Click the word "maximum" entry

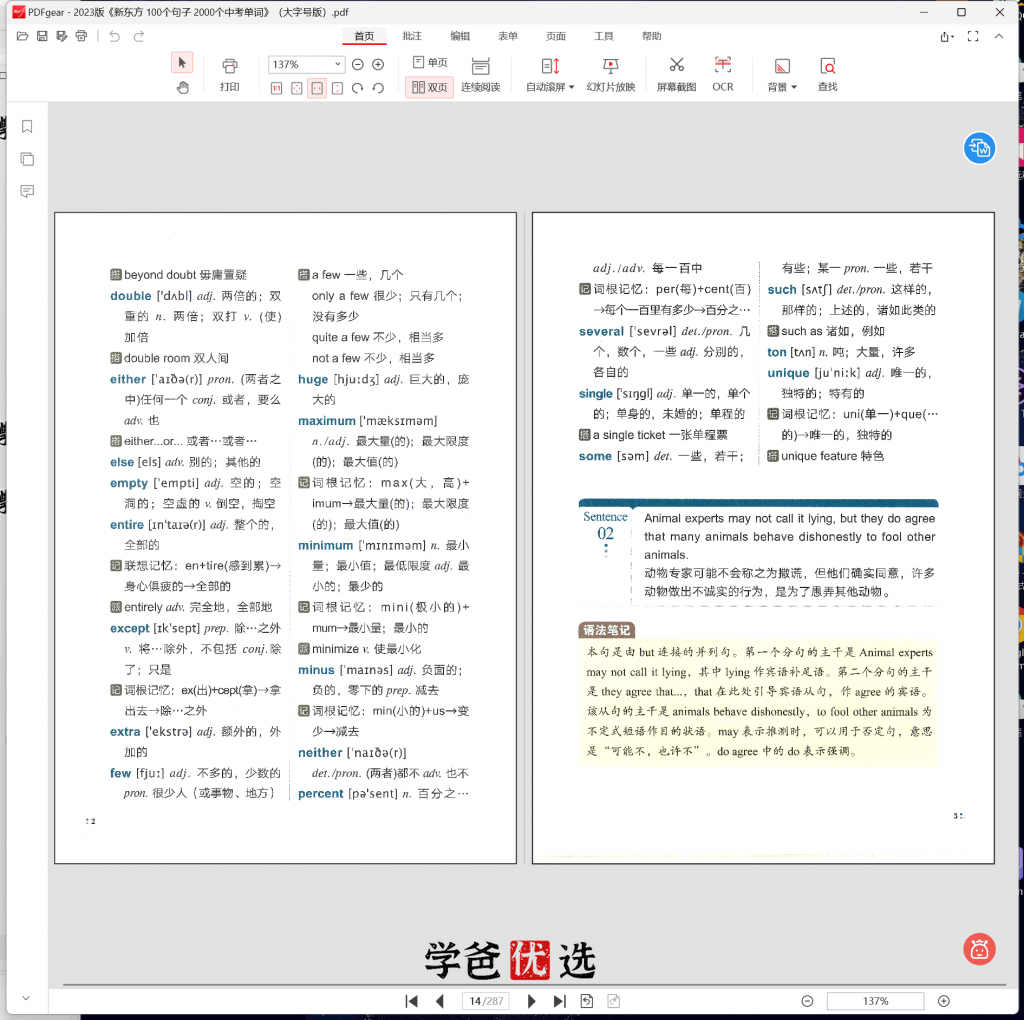(327, 421)
